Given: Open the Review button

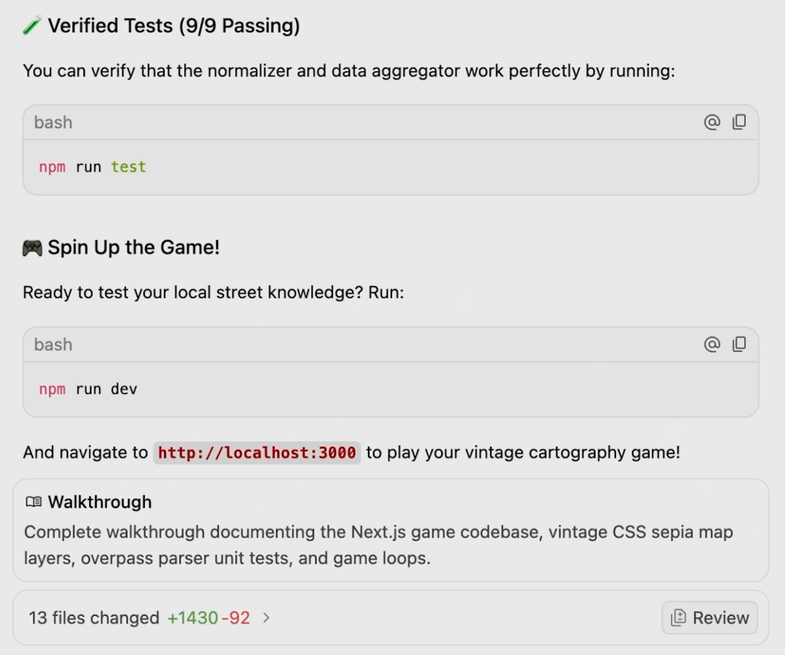Looking at the screenshot, I should click(x=709, y=617).
